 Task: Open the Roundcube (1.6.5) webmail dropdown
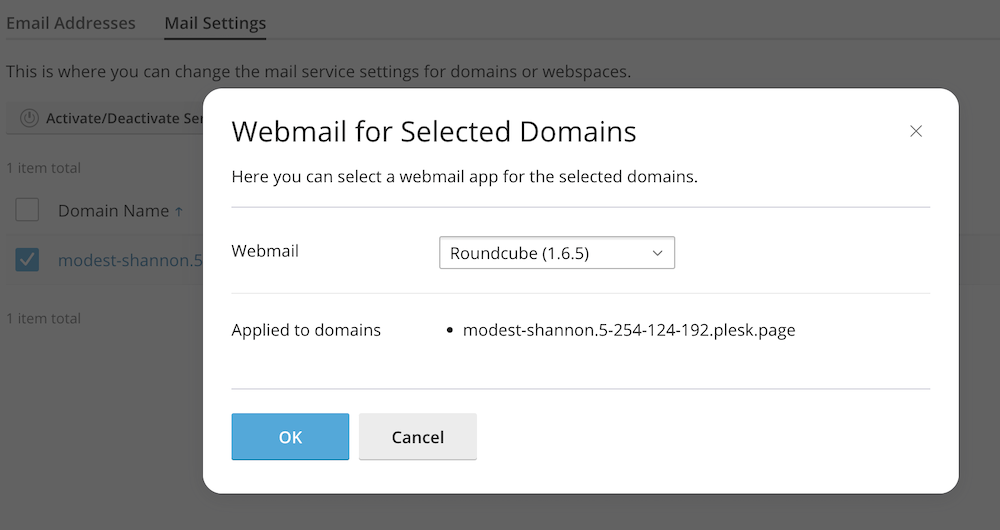click(557, 253)
